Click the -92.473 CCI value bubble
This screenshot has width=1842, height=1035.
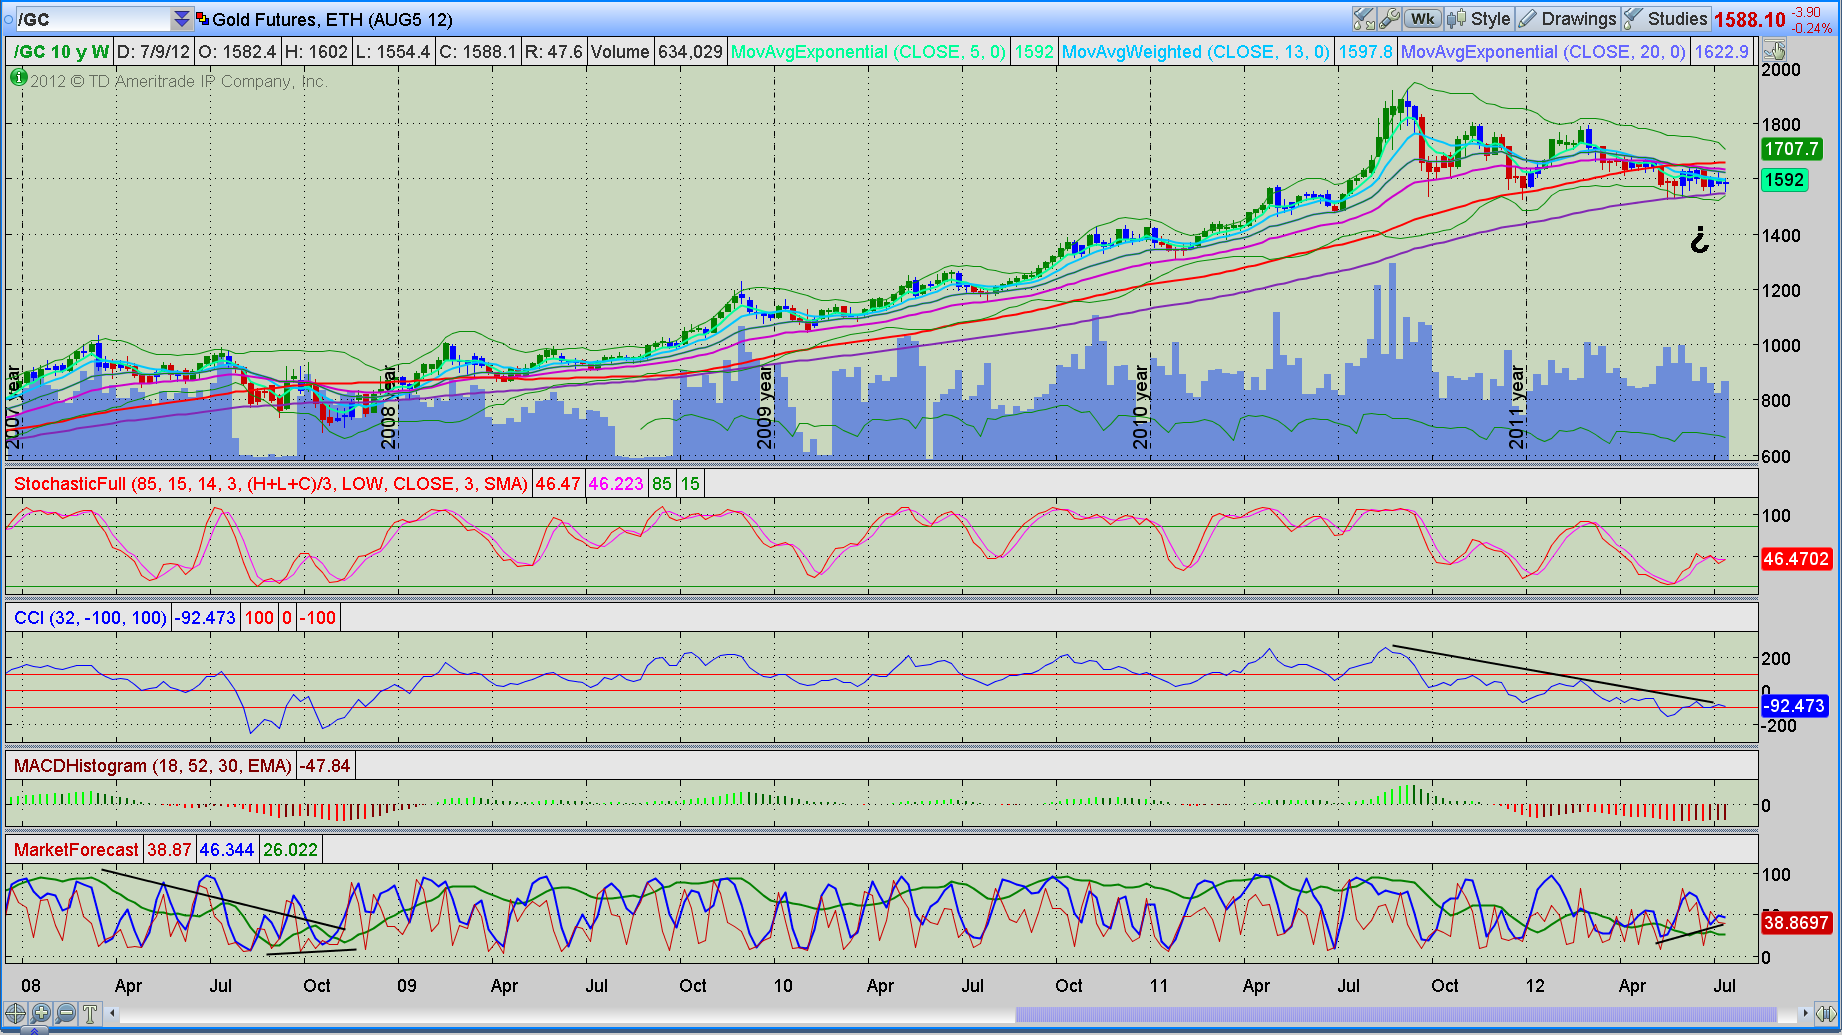(1795, 706)
